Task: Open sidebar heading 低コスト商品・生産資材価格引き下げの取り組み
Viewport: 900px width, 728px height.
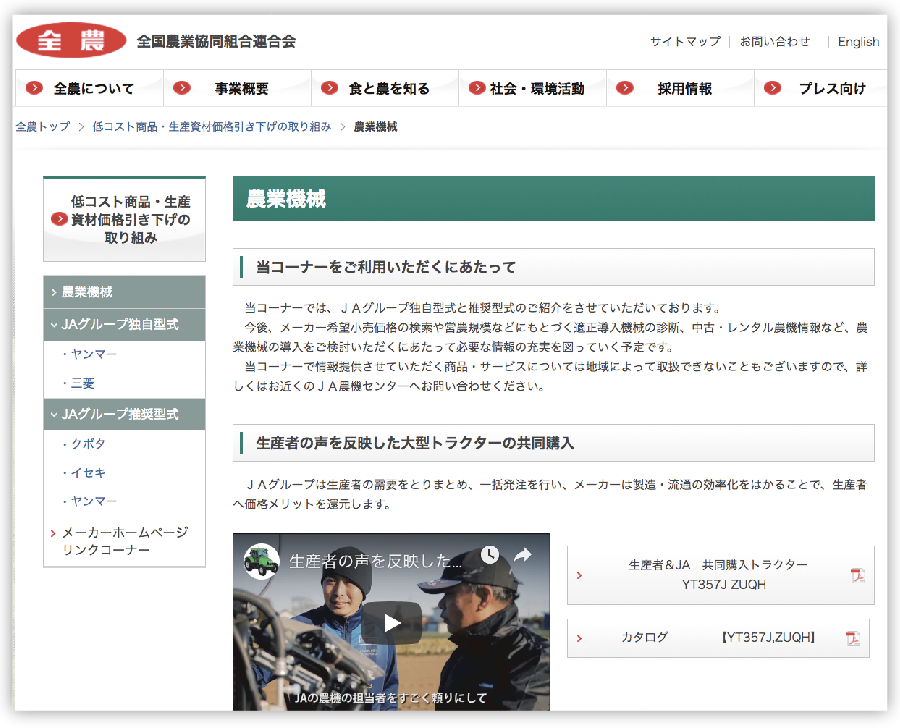Action: [x=125, y=219]
